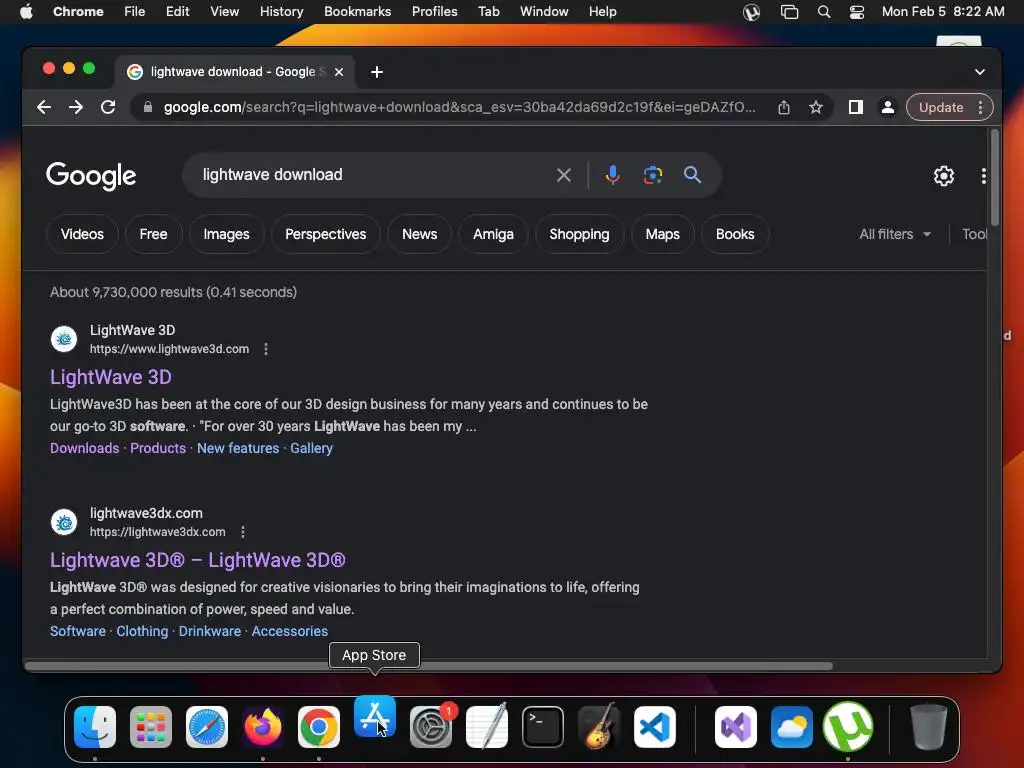Click the Update button in Chrome toolbar

tap(940, 107)
